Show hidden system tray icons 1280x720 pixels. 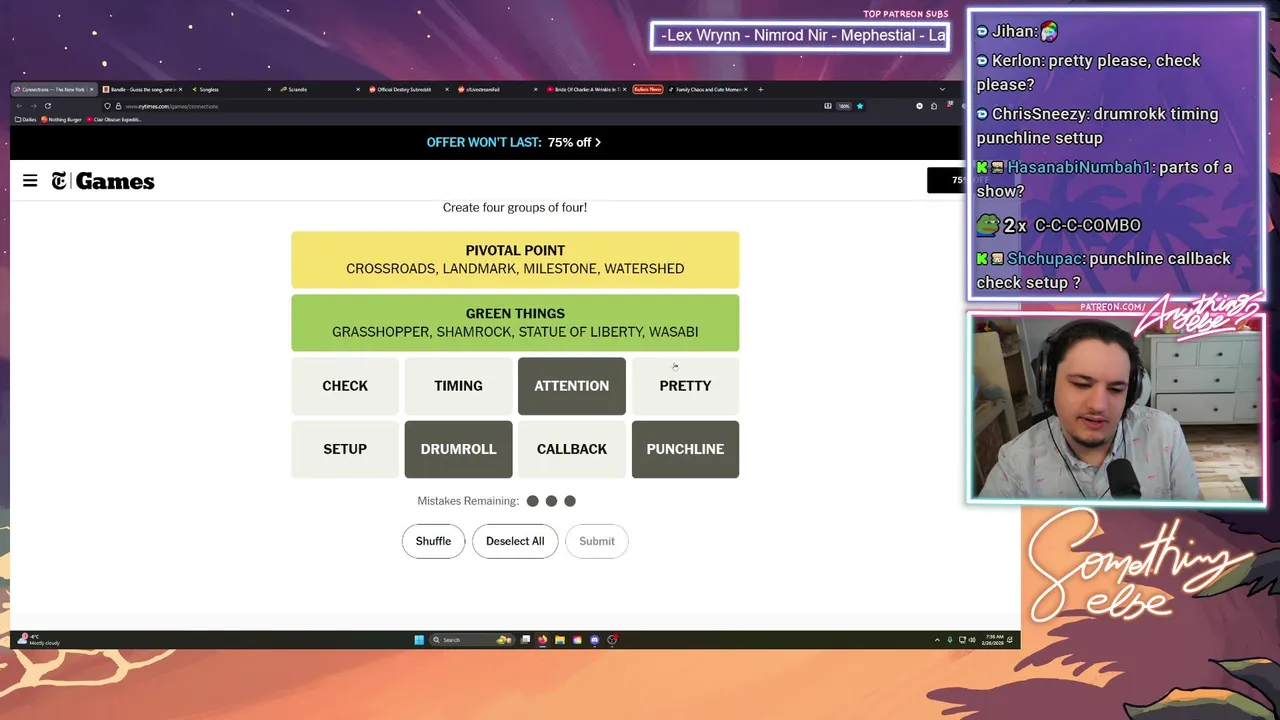point(937,640)
